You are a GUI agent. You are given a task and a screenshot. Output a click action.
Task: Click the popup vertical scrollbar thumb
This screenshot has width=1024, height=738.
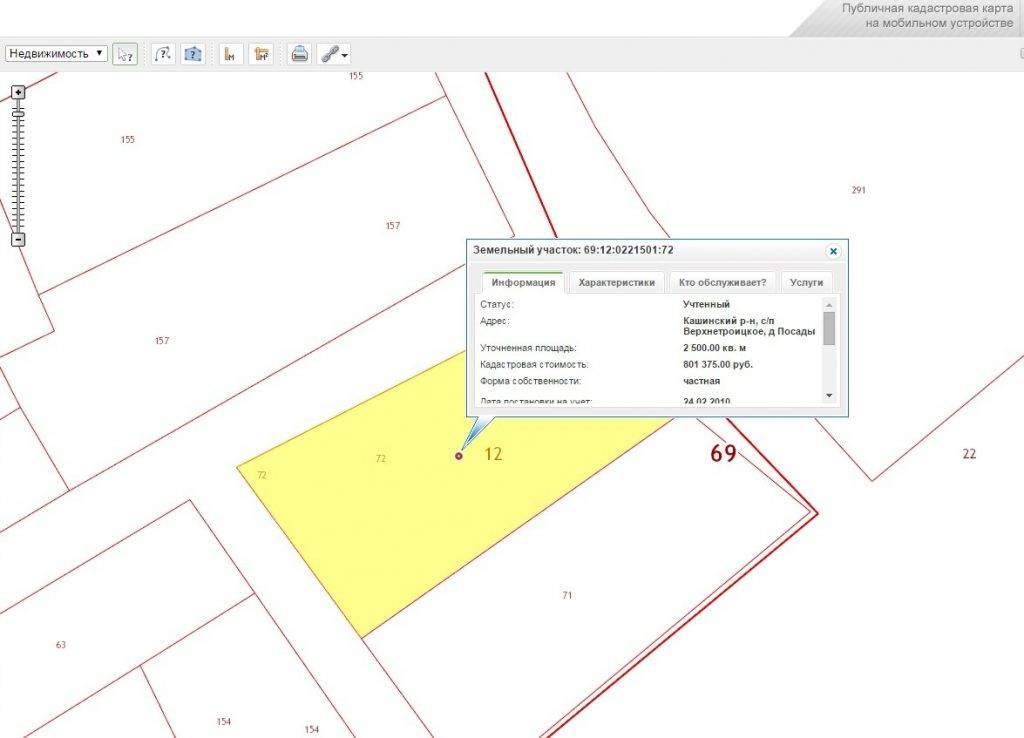pyautogui.click(x=829, y=329)
